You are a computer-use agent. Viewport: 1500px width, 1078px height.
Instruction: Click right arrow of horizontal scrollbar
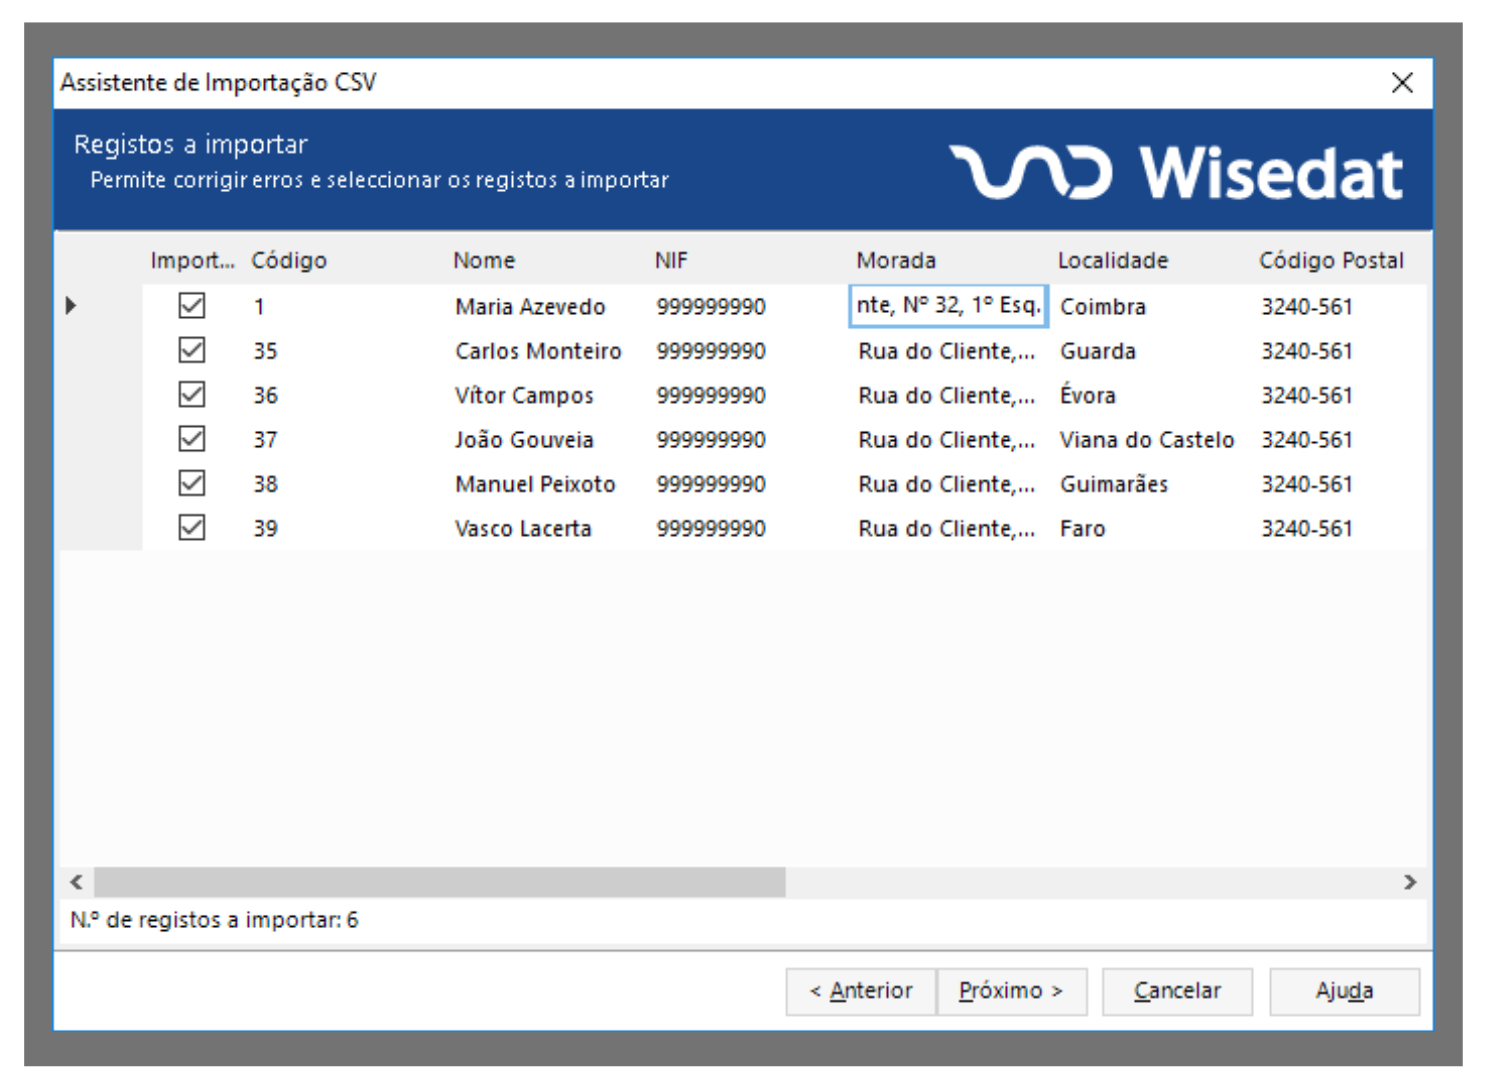point(1410,882)
